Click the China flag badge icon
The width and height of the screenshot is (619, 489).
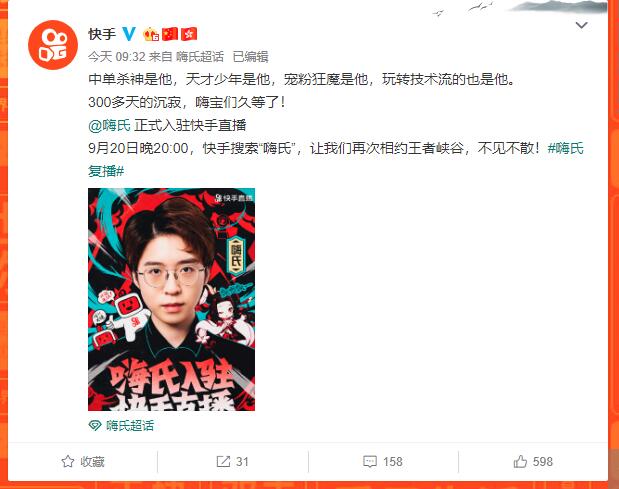tap(170, 34)
